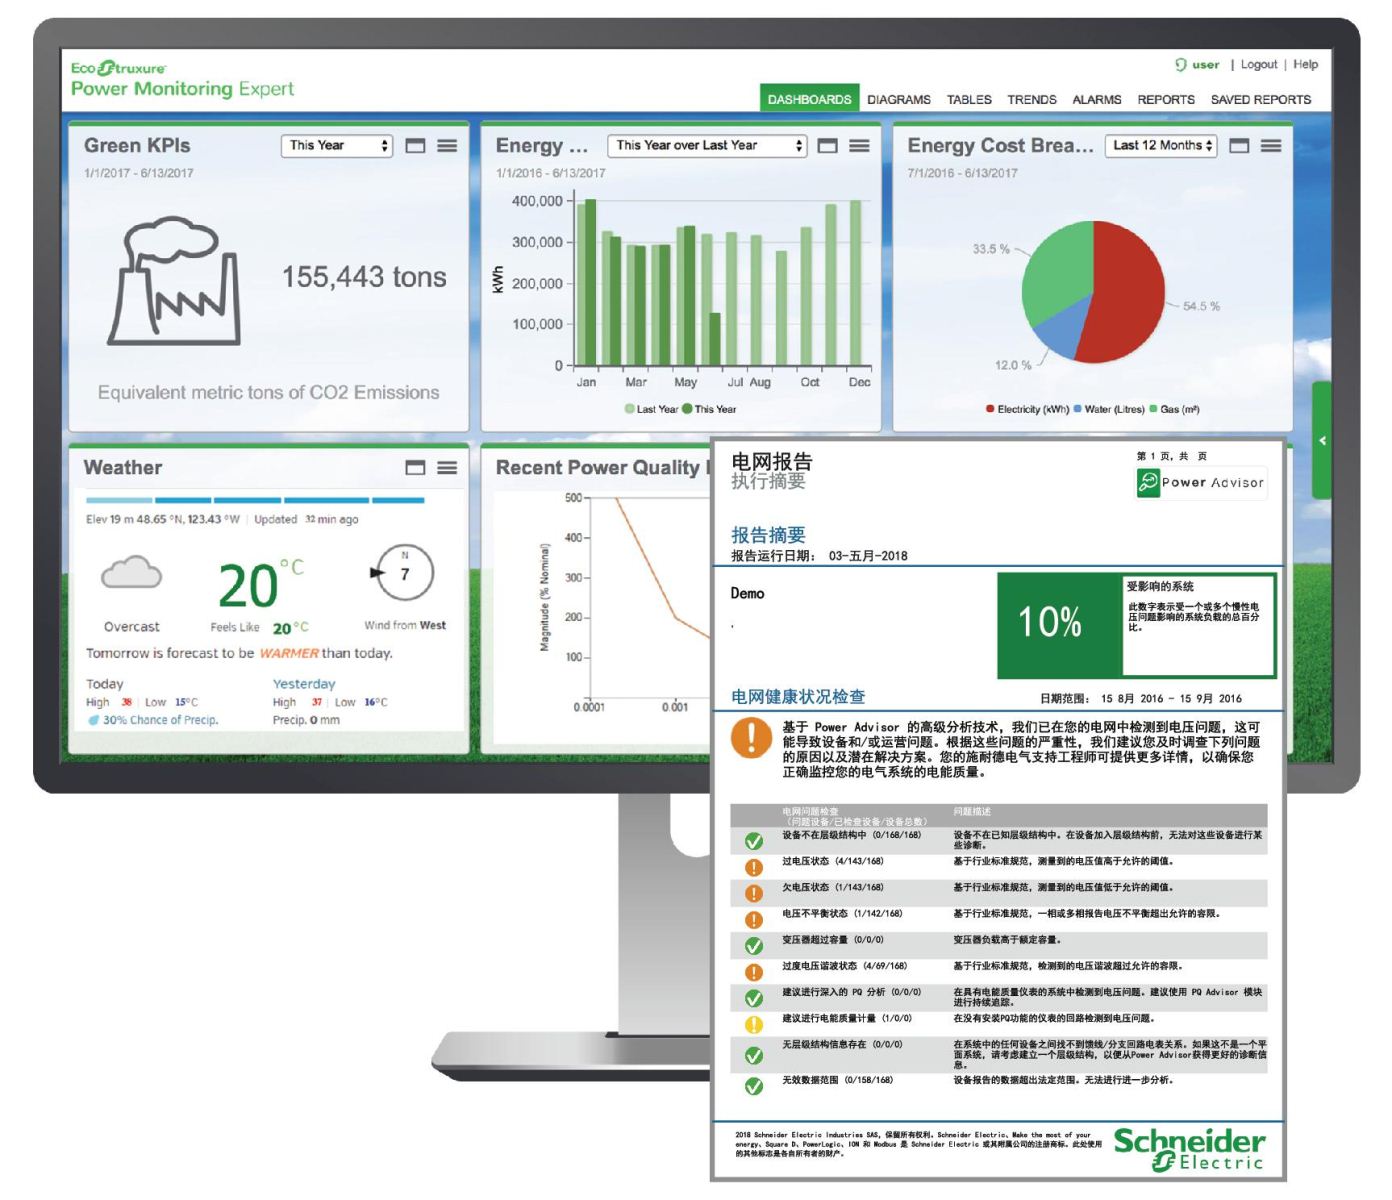
Task: Open the Green KPIs gadget menu icon
Action: pos(447,146)
